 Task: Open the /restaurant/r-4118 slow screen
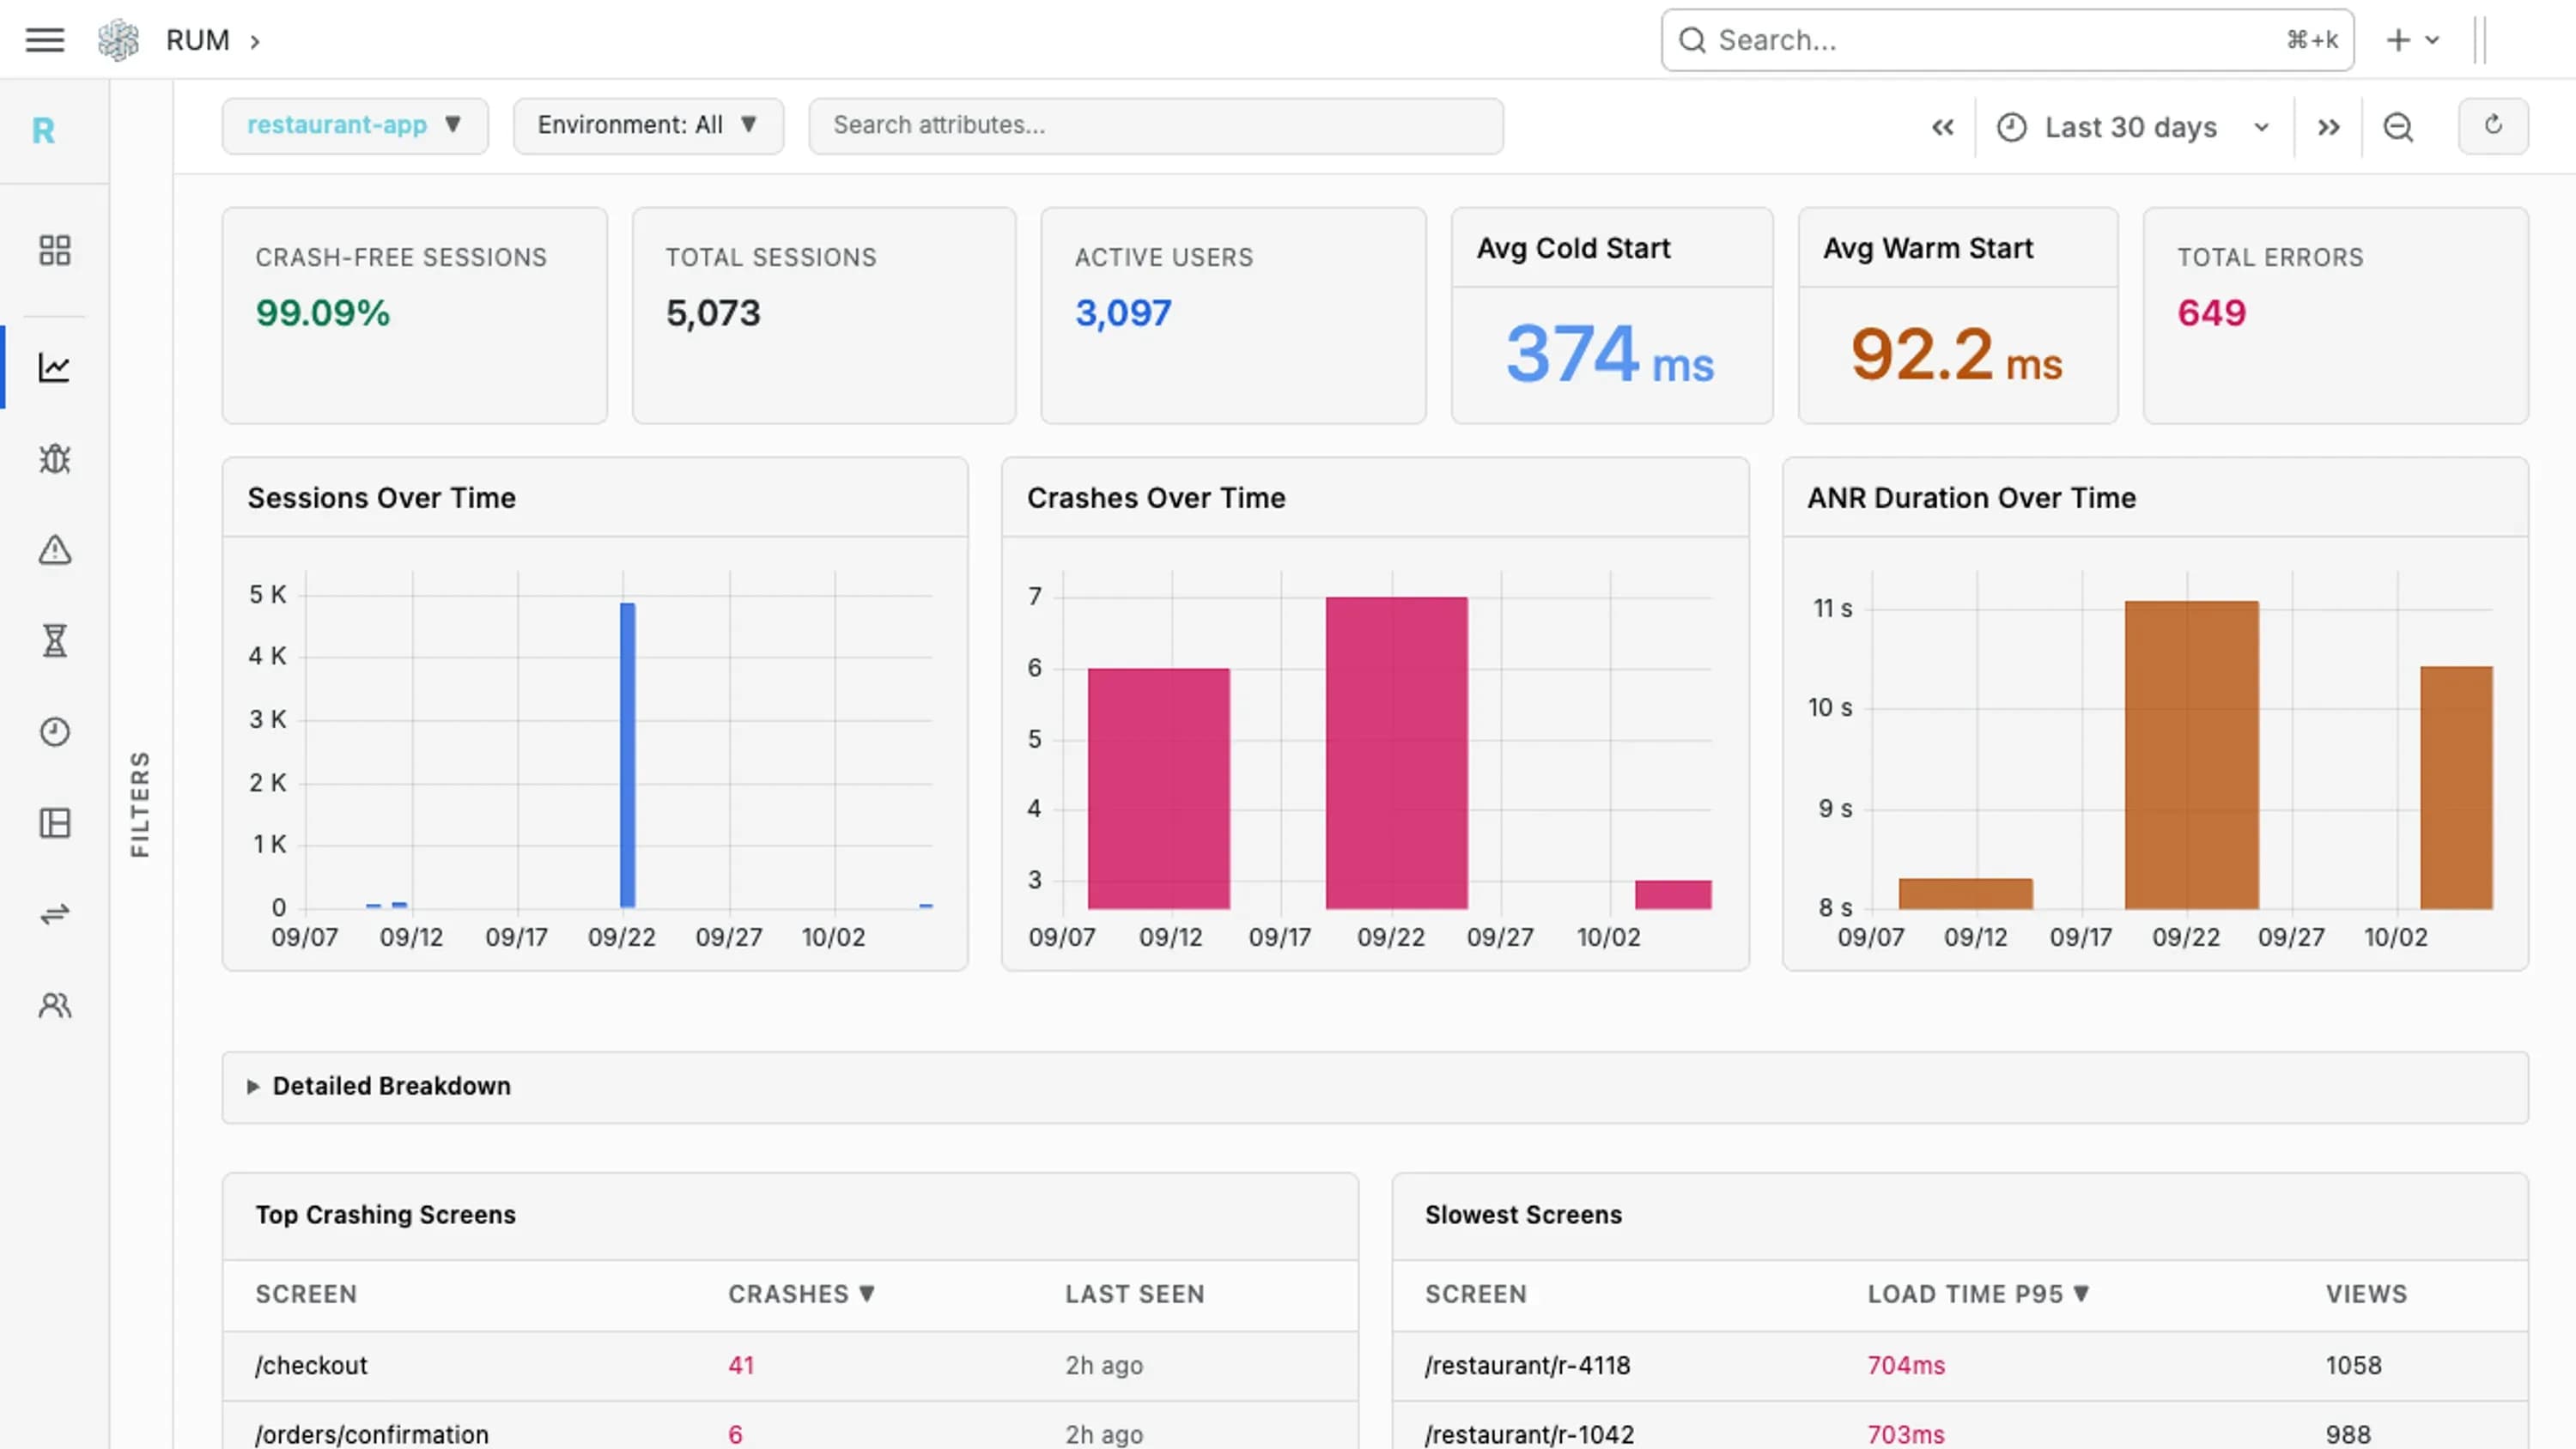click(x=1960, y=1365)
